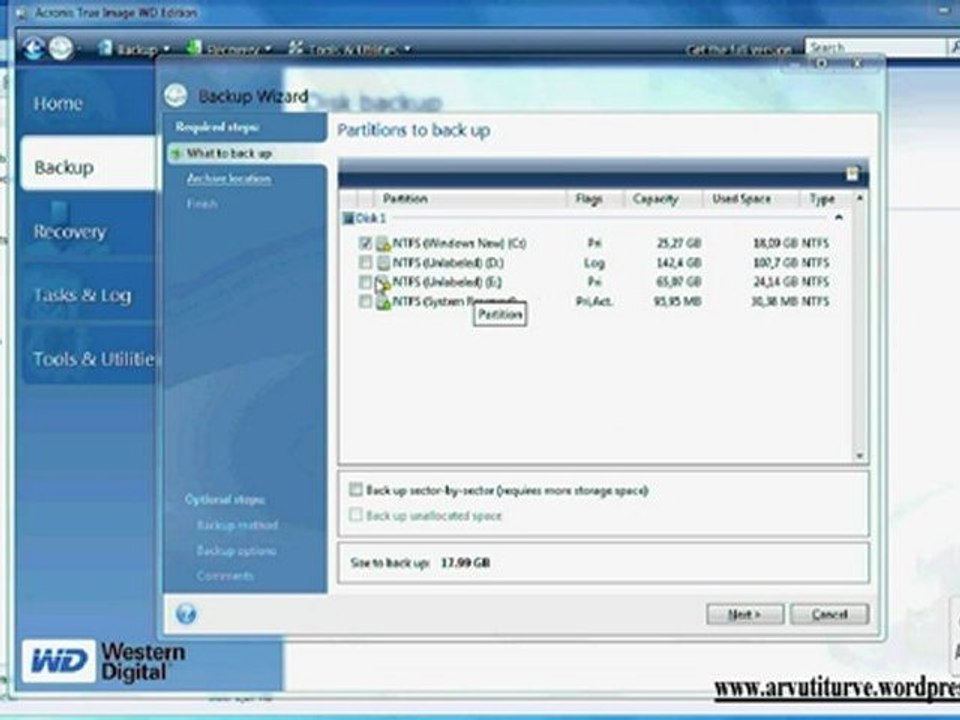The image size is (960, 720).
Task: Open the Tools & Utilities toolbar dropdown
Action: pos(407,49)
